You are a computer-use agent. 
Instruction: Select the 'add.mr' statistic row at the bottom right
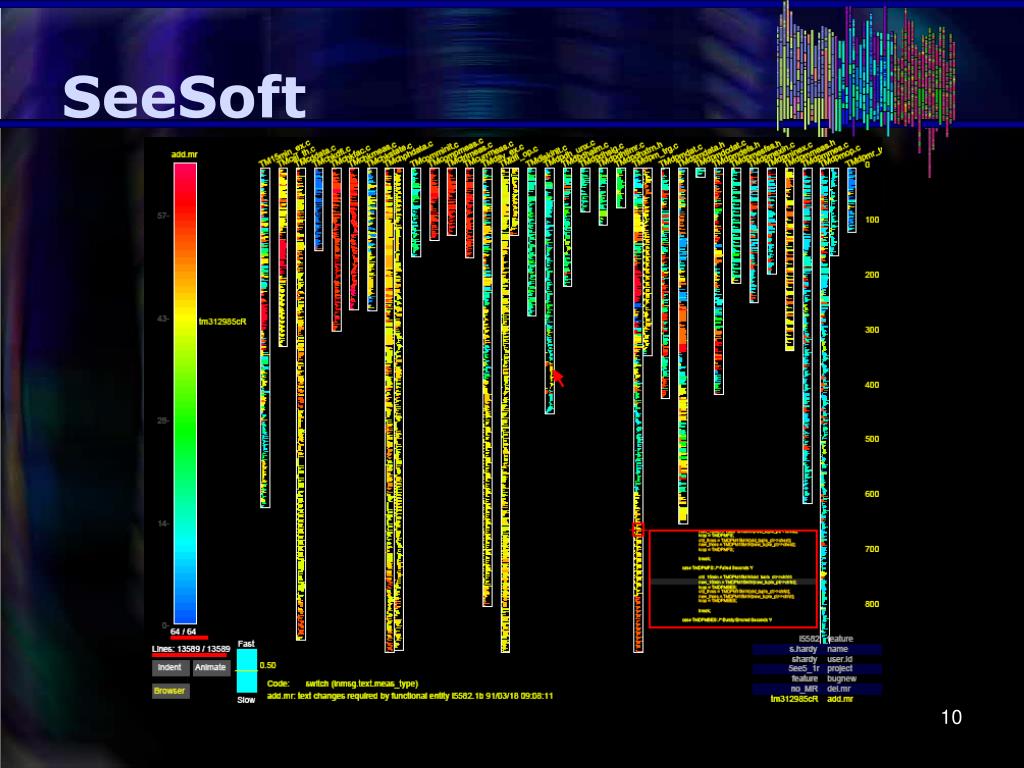(816, 699)
